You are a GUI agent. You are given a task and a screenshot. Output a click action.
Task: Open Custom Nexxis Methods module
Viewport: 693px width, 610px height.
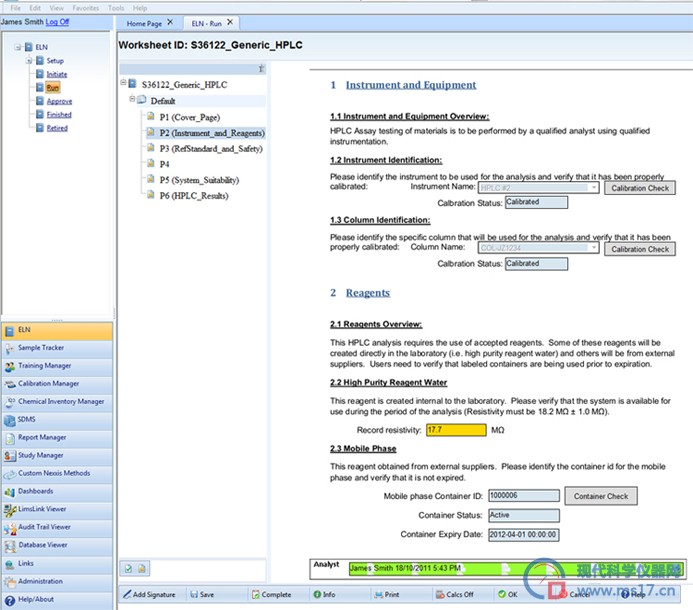click(57, 474)
